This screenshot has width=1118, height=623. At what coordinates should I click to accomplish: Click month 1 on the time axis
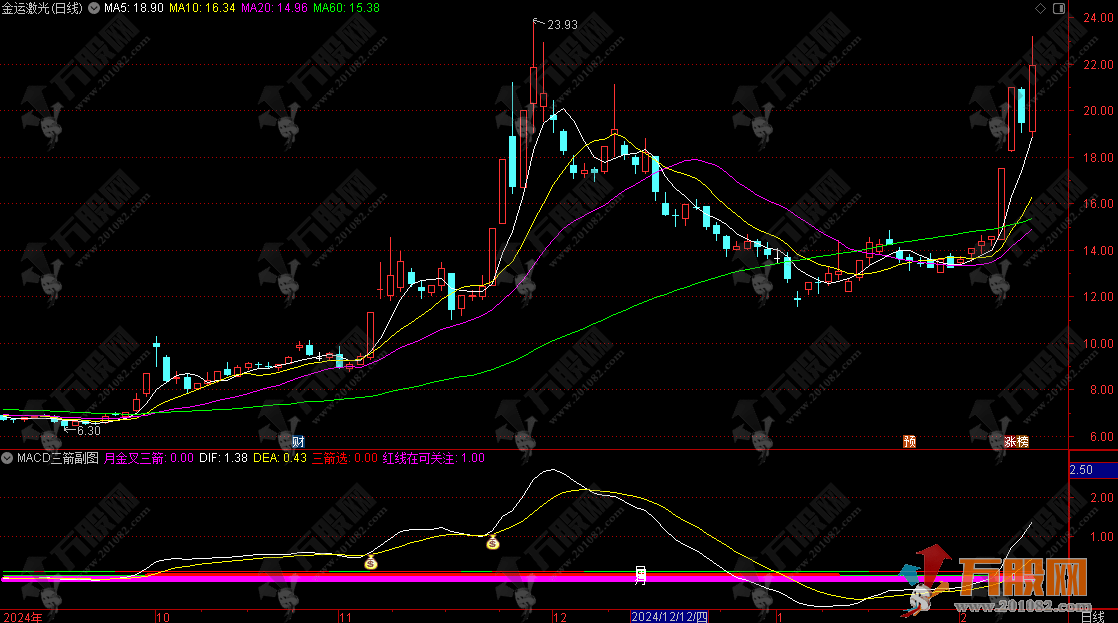click(780, 617)
